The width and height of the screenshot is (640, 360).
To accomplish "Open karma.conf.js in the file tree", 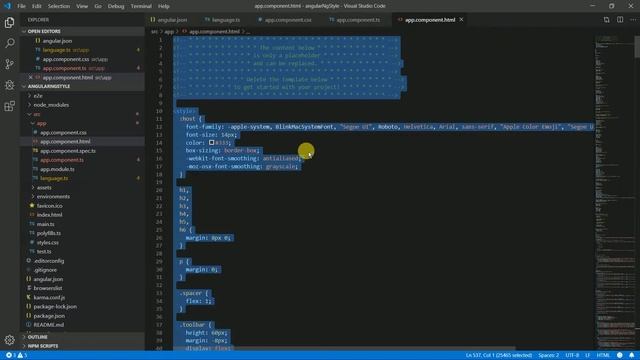I will (x=49, y=298).
